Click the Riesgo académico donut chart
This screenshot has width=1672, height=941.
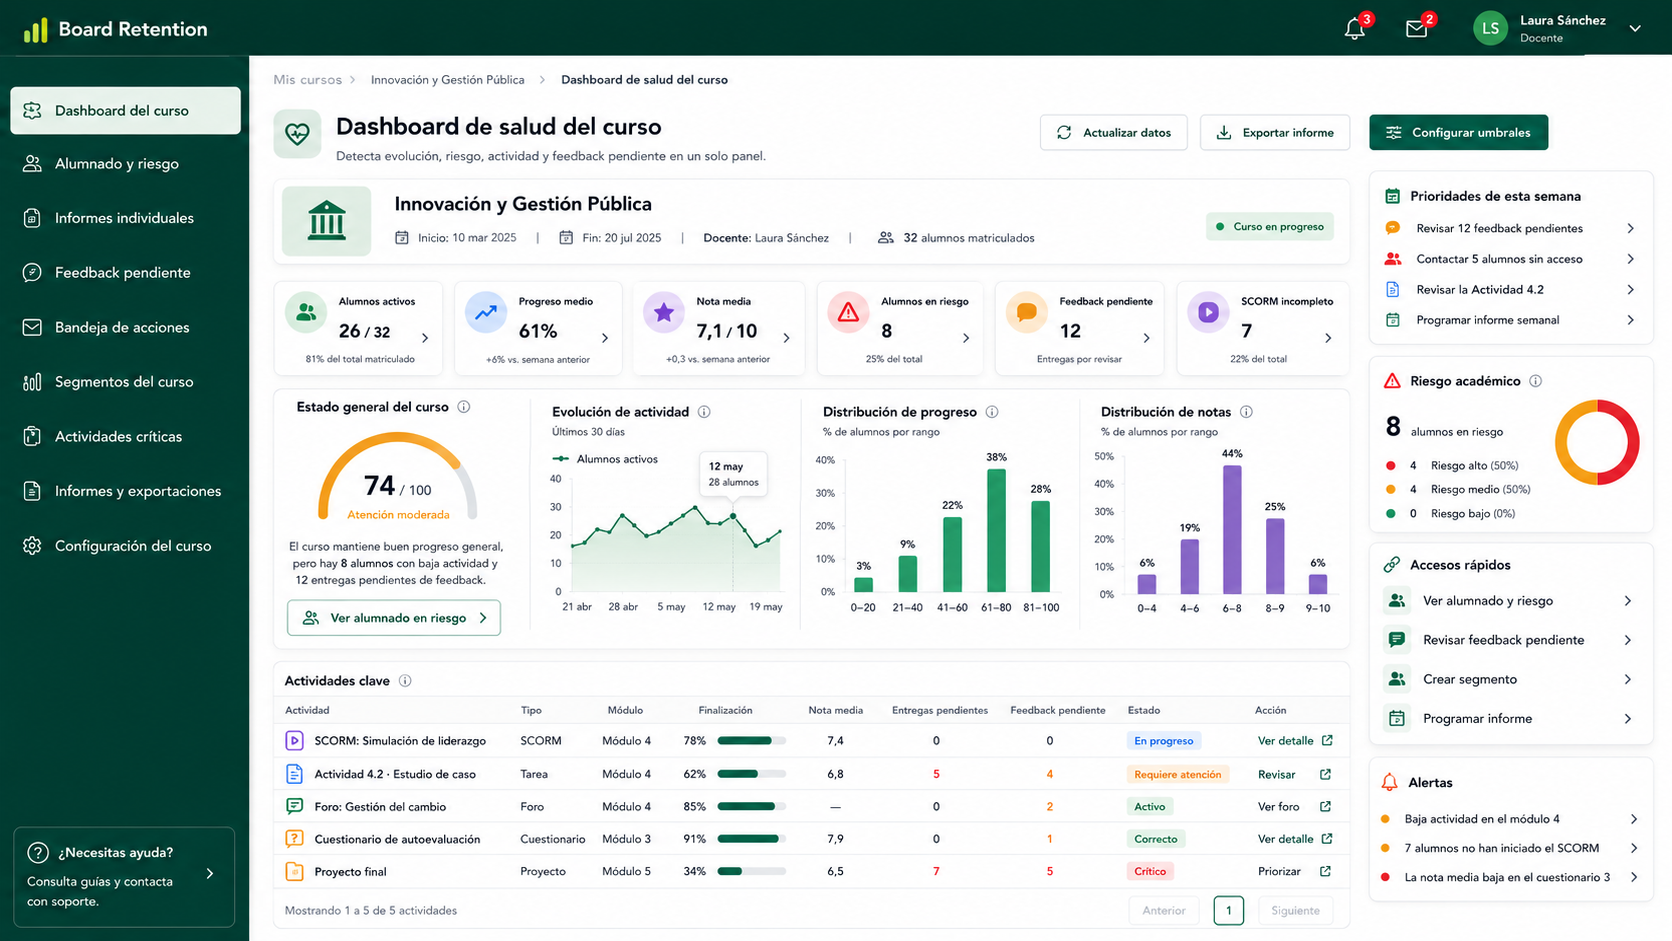[1596, 443]
